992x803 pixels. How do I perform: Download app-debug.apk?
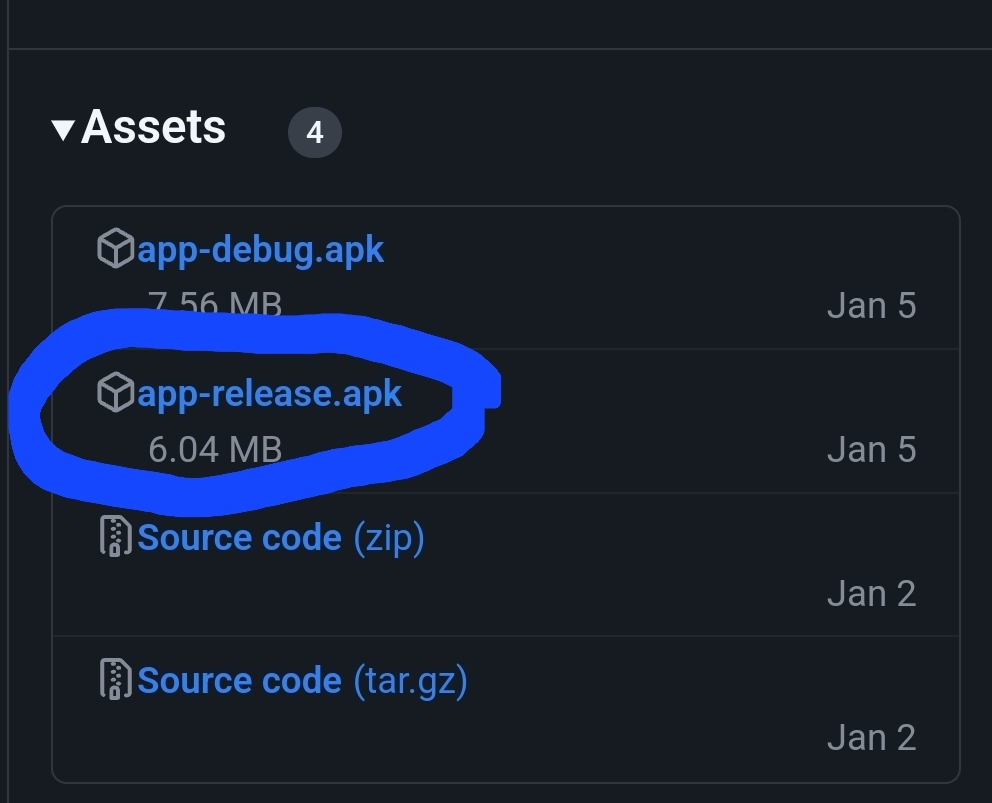point(260,249)
